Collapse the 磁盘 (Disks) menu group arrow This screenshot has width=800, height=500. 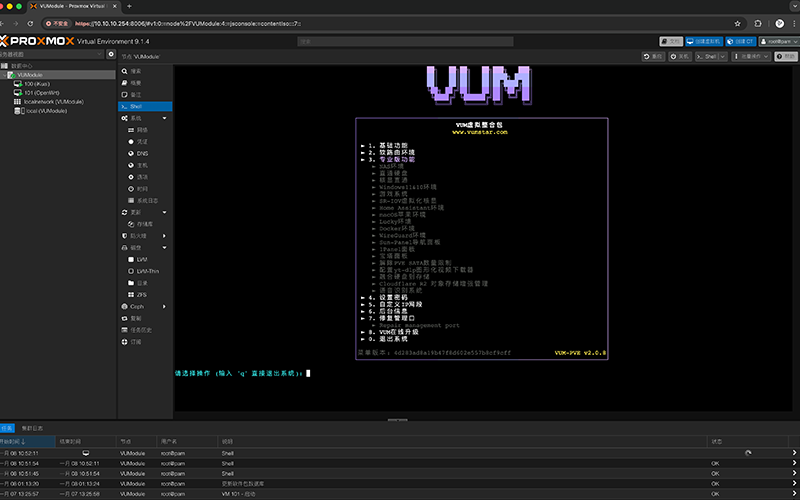point(164,248)
